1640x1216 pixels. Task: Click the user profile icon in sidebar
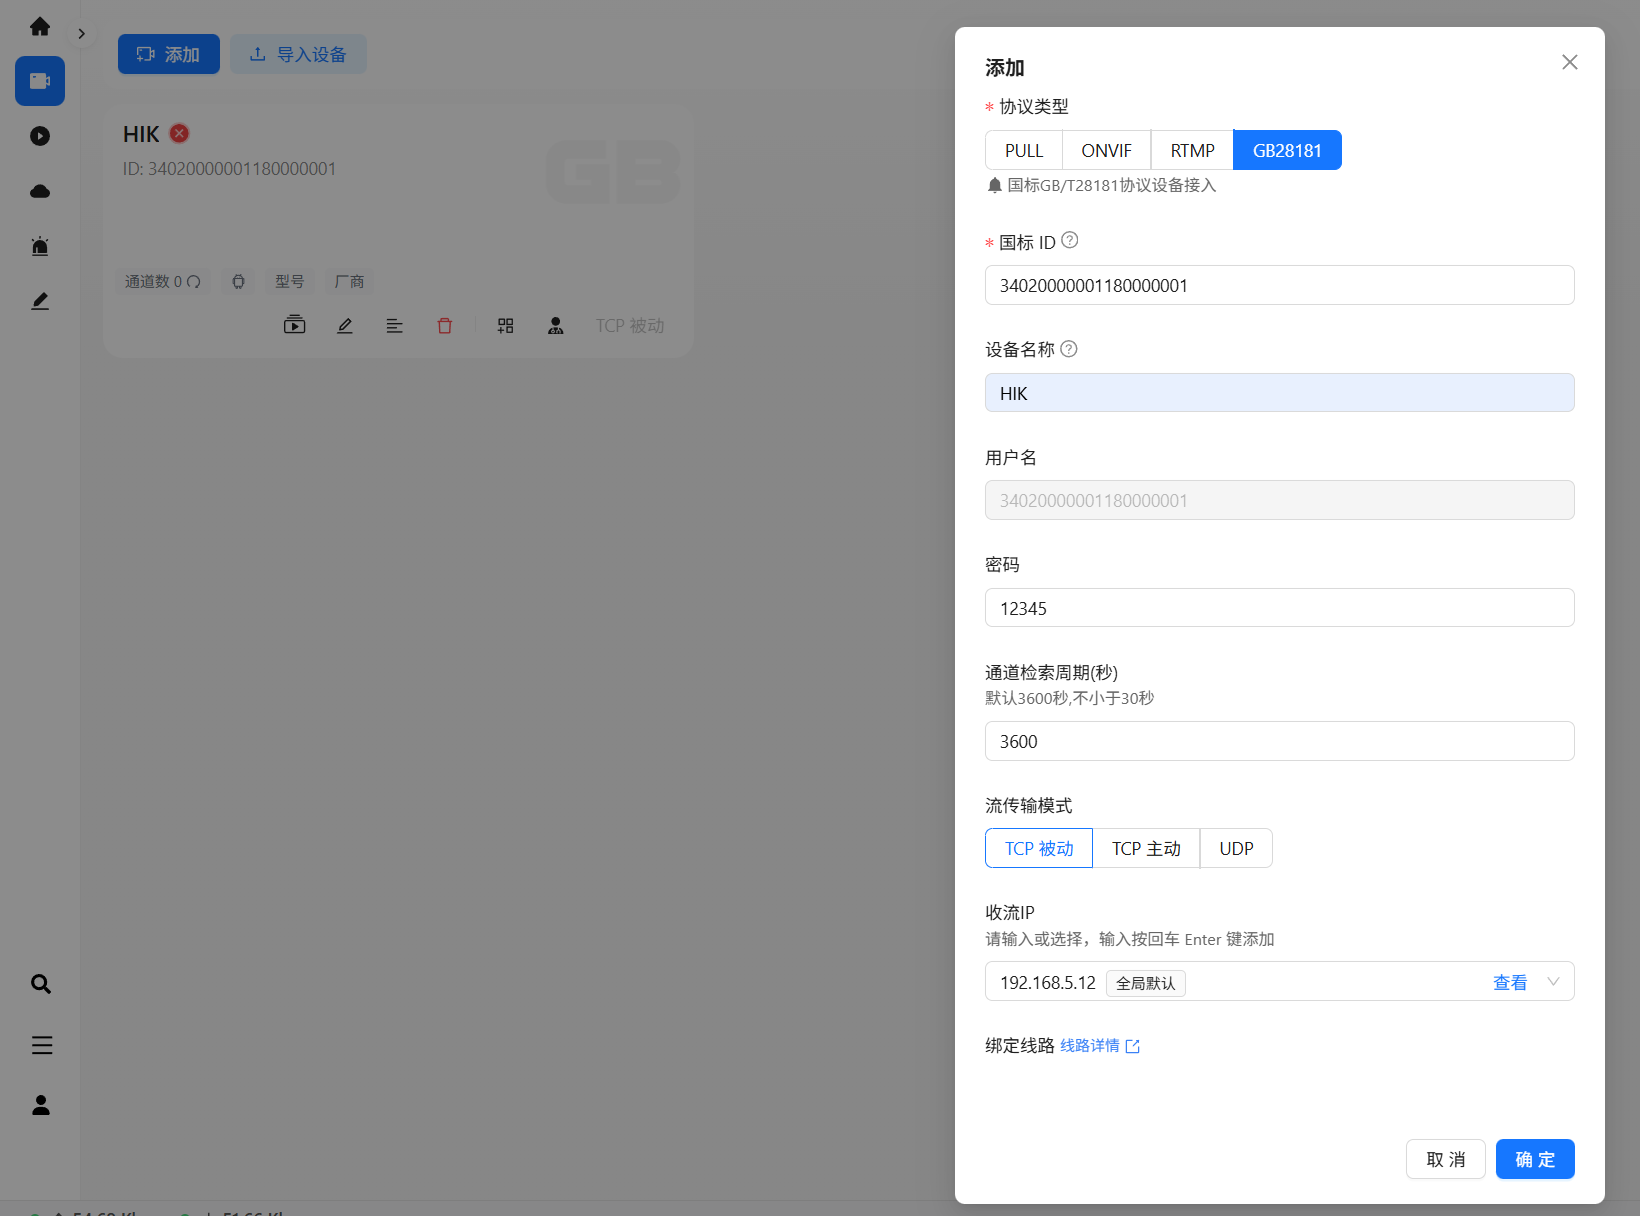(x=41, y=1105)
